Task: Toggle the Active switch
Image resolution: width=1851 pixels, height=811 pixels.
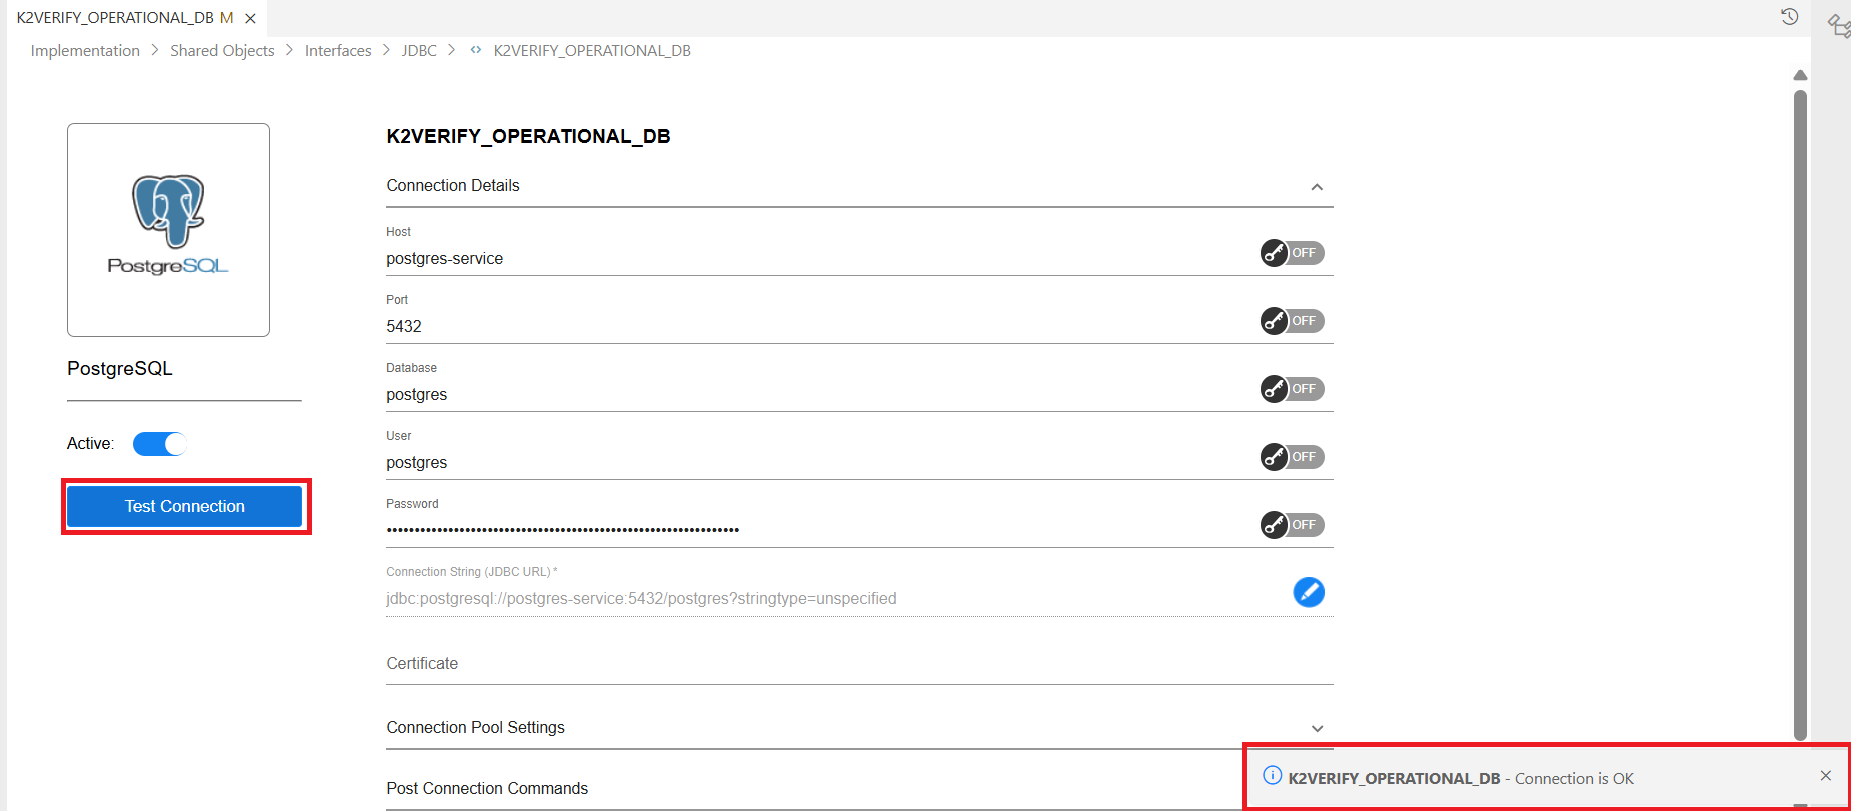Action: [159, 444]
